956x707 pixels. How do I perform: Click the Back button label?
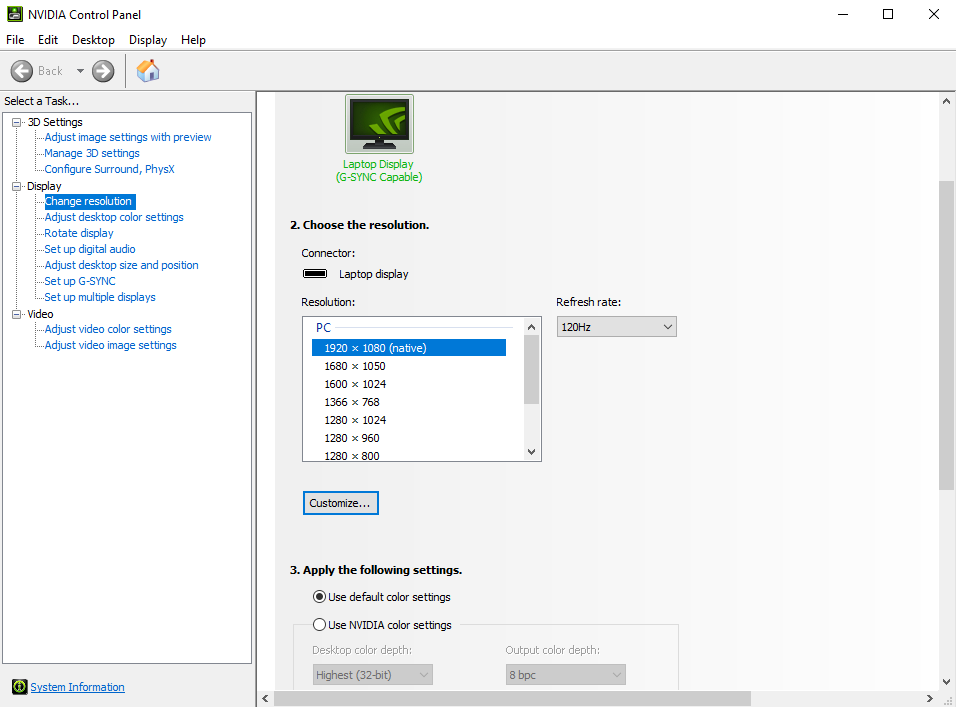click(x=50, y=71)
